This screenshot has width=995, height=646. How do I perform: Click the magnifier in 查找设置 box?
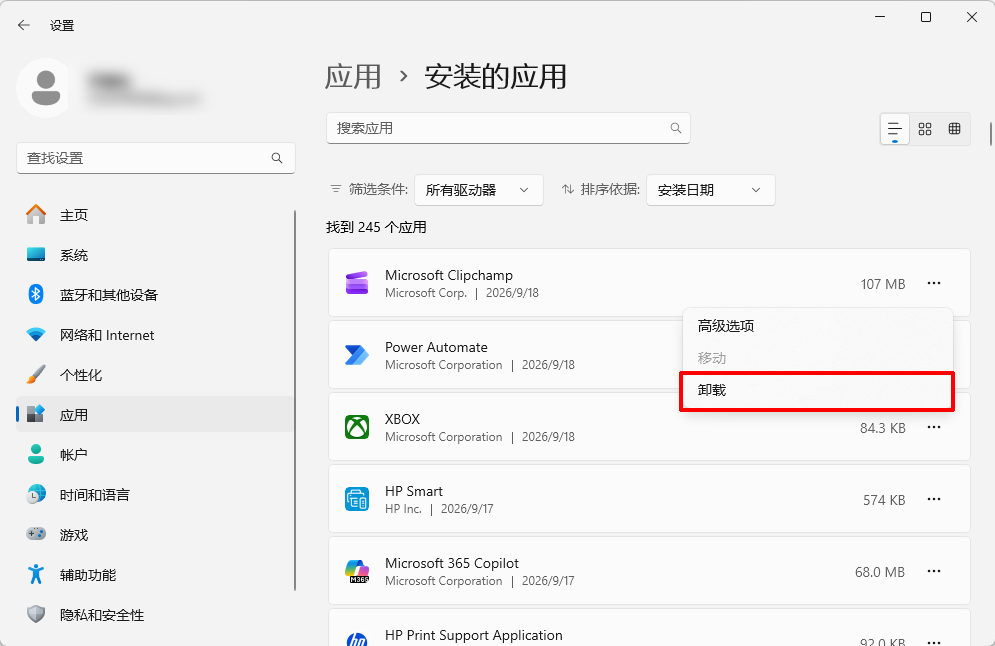277,158
